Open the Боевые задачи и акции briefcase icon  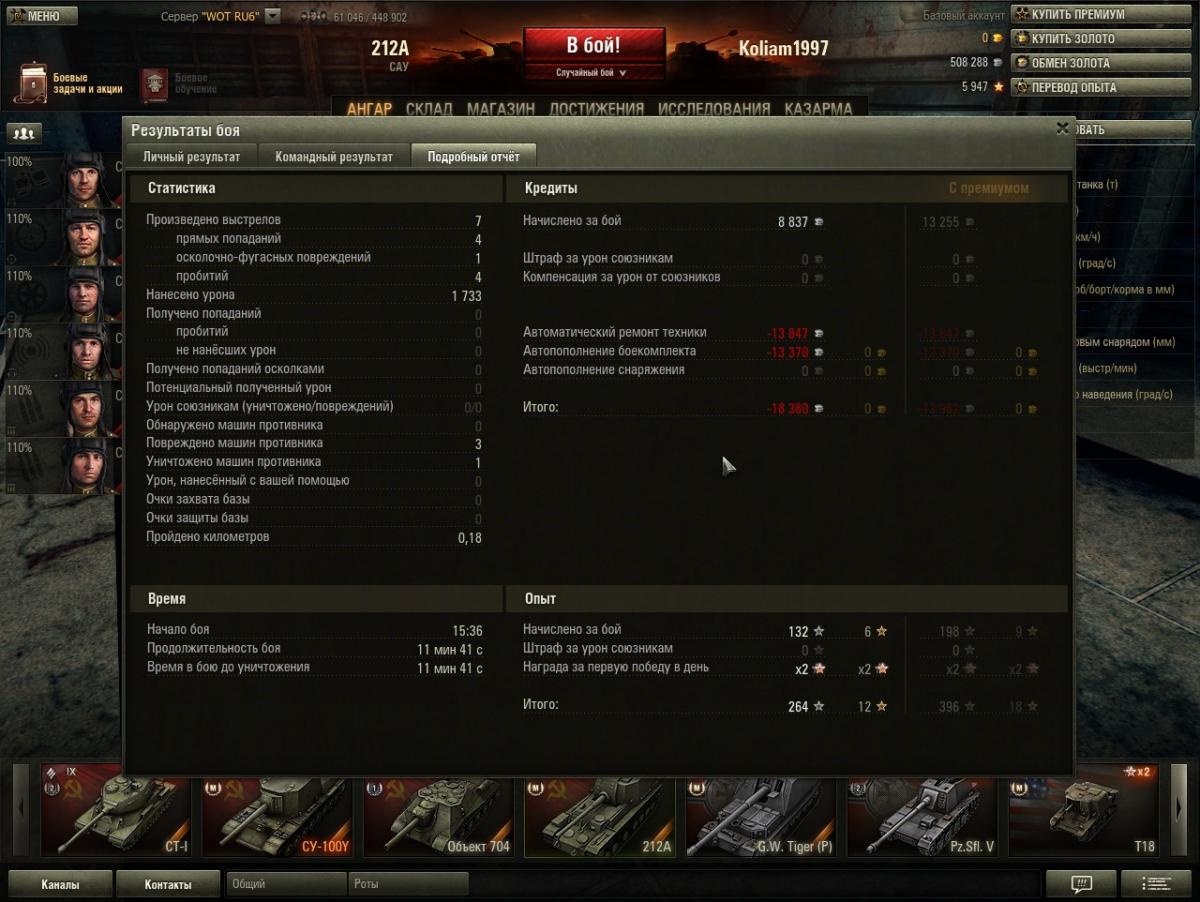click(x=33, y=83)
